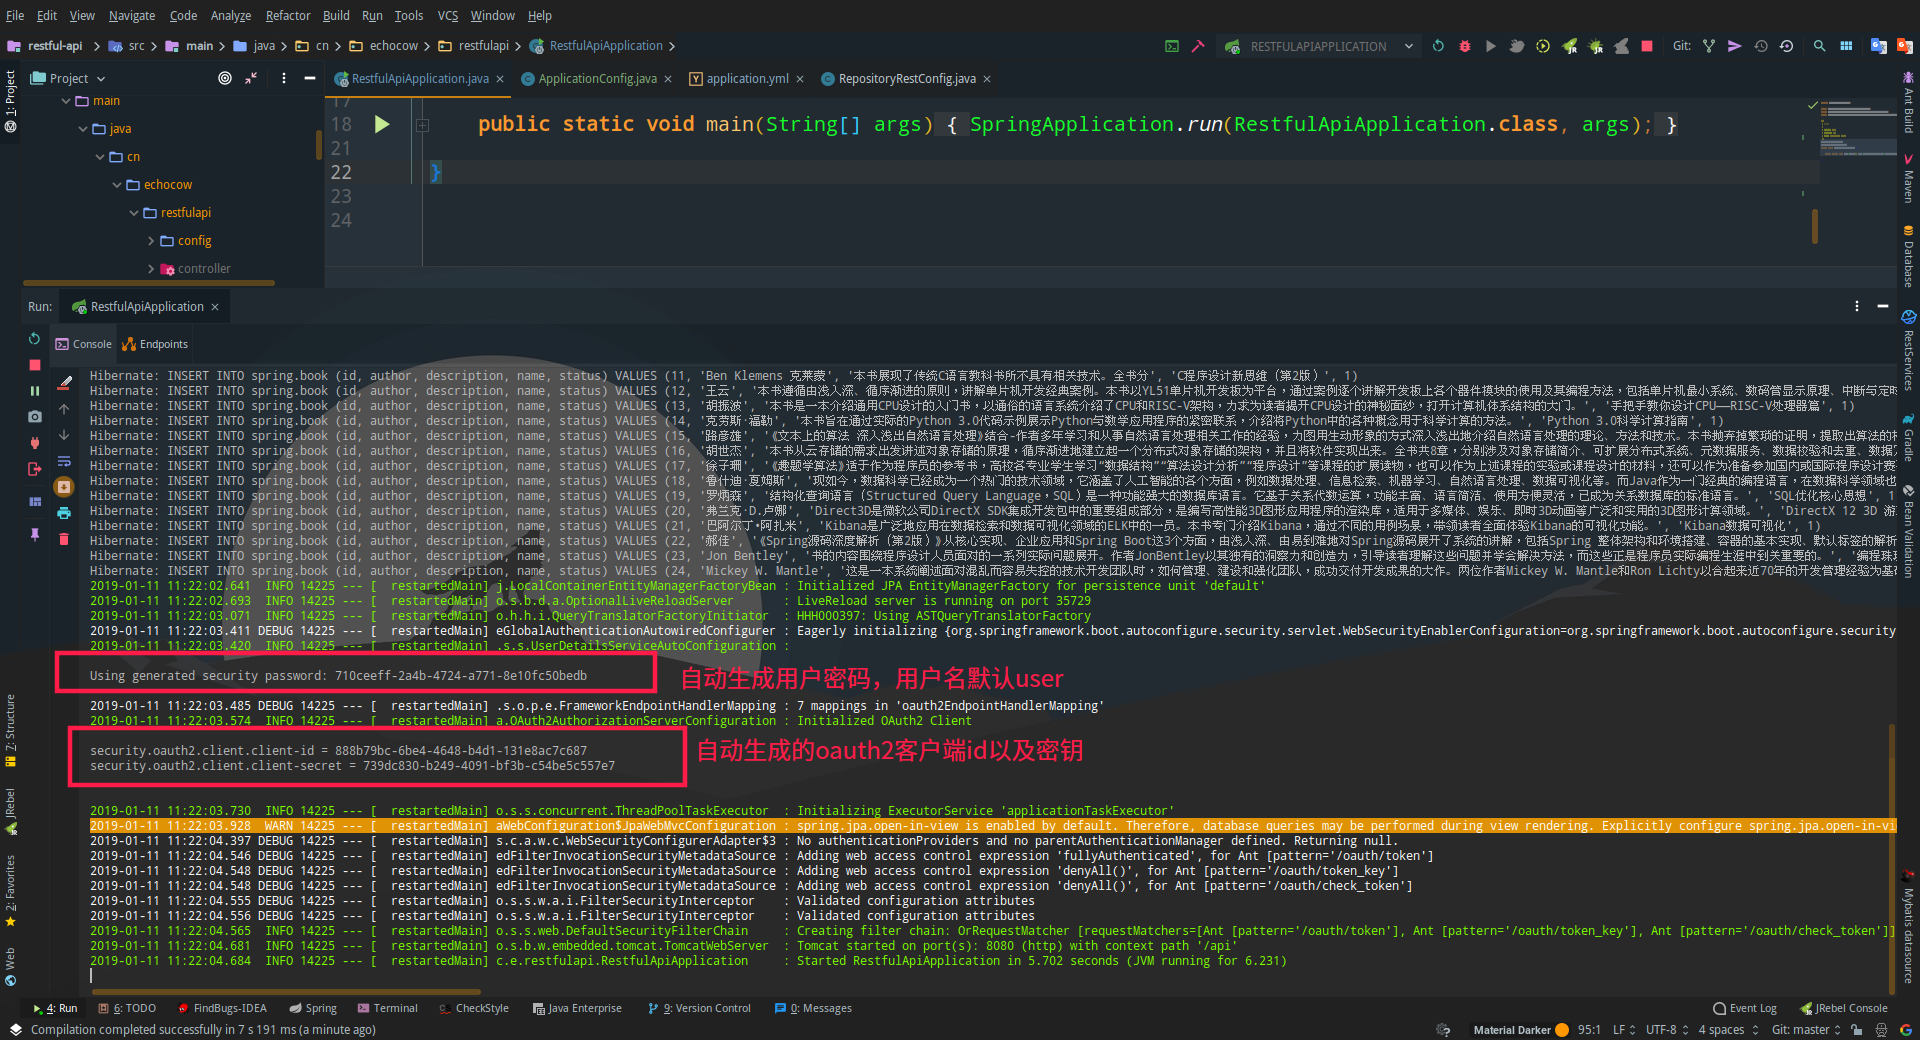Rerun RestfulApiApplication in the Run panel
Viewport: 1920px width, 1040px height.
point(34,339)
